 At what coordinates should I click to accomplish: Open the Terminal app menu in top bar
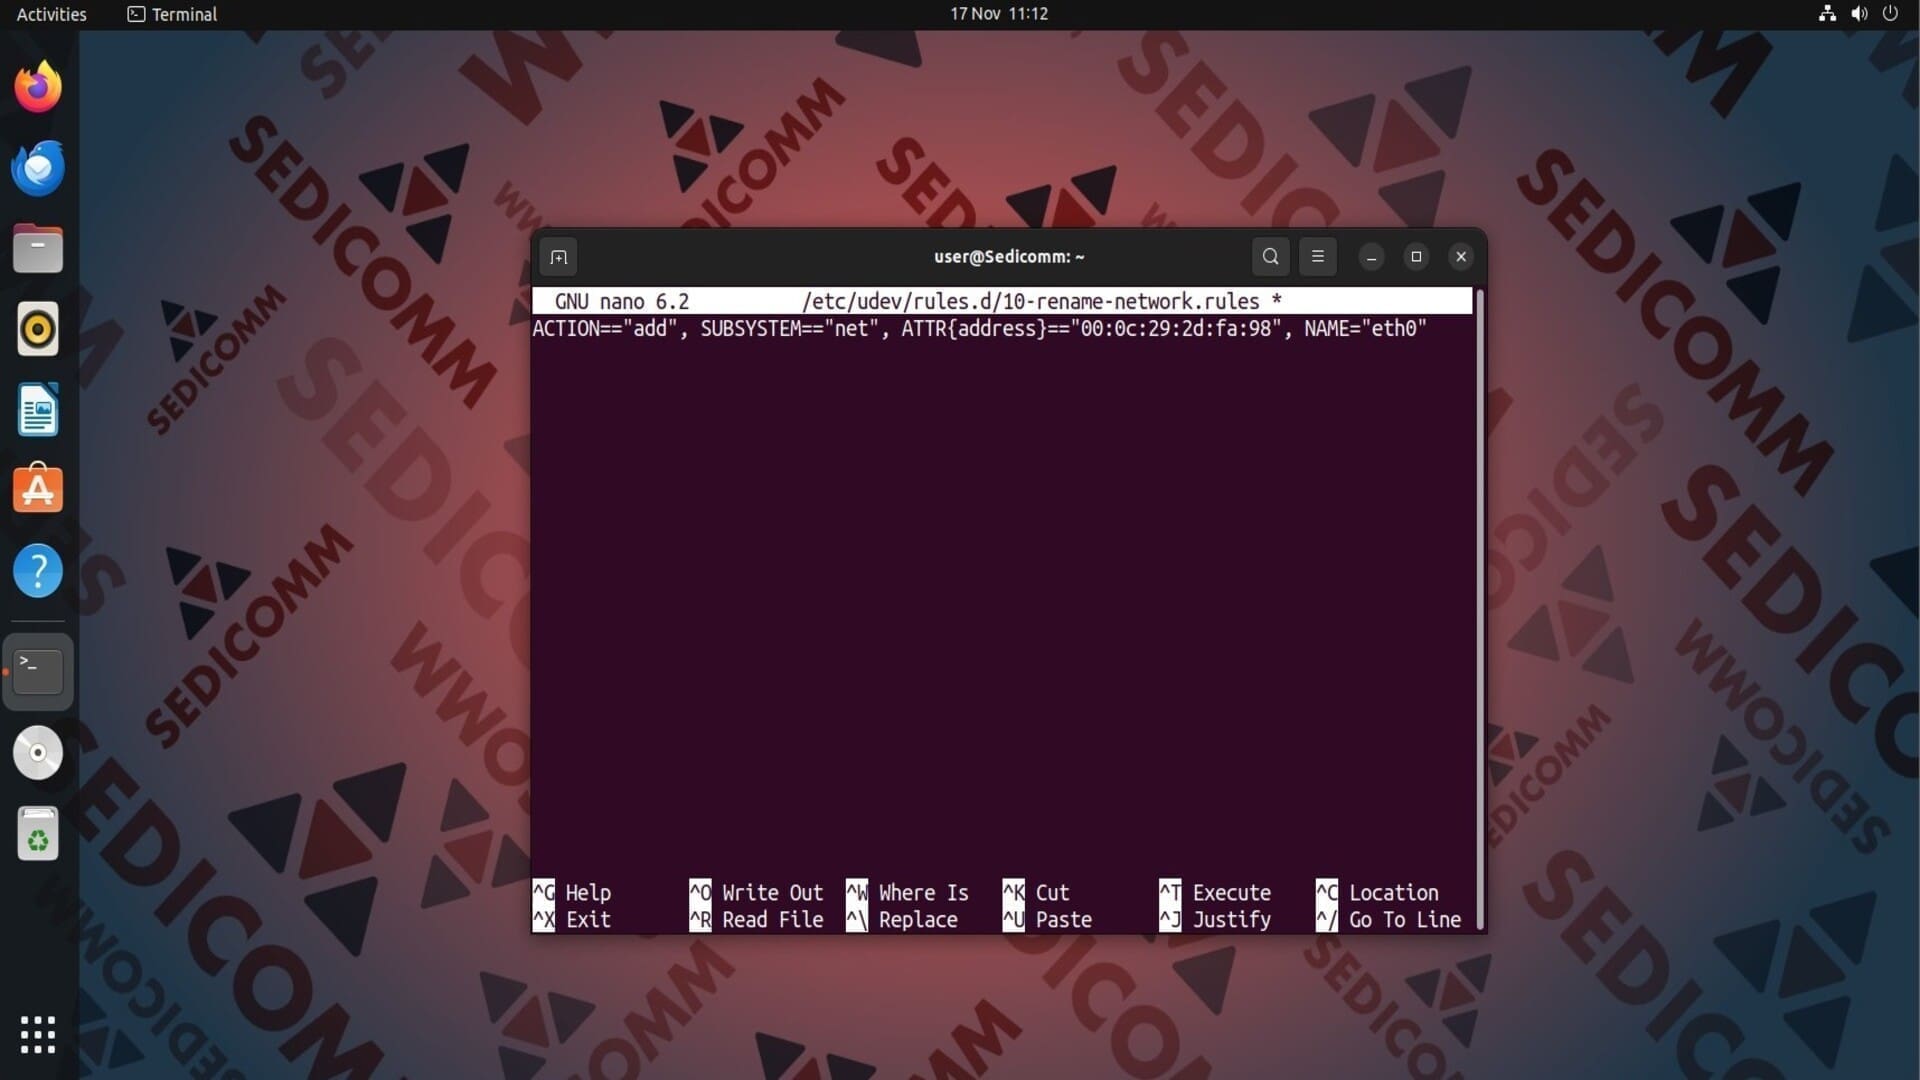[172, 14]
